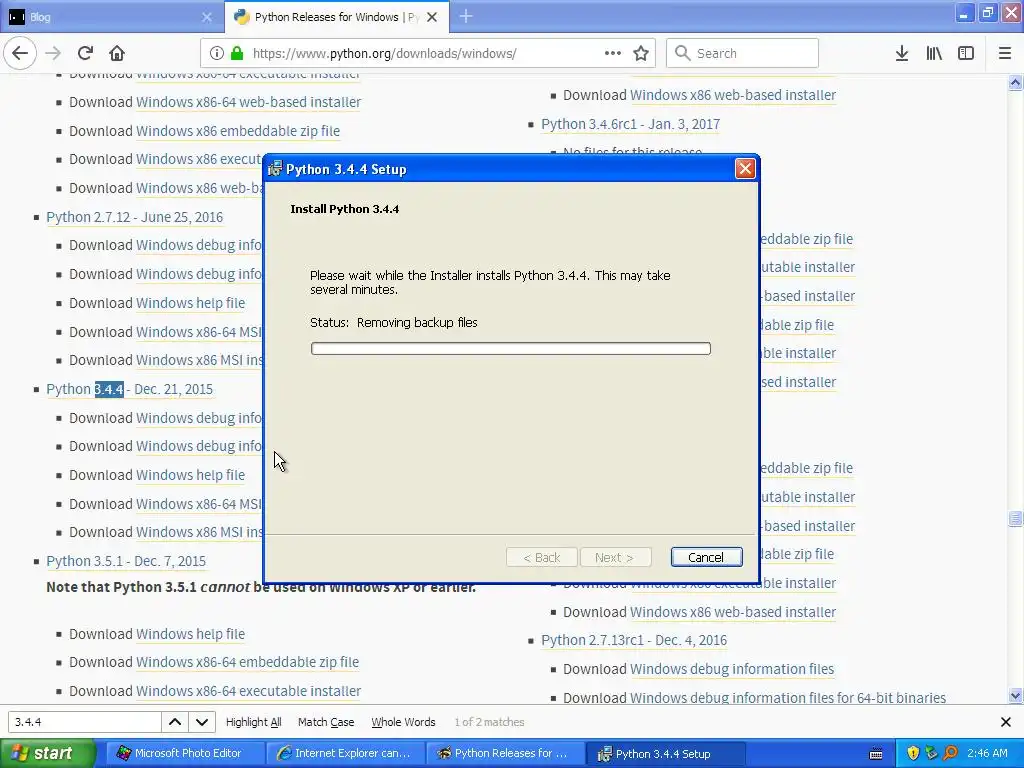Download Windows x86 embeddable zip file link

point(238,131)
